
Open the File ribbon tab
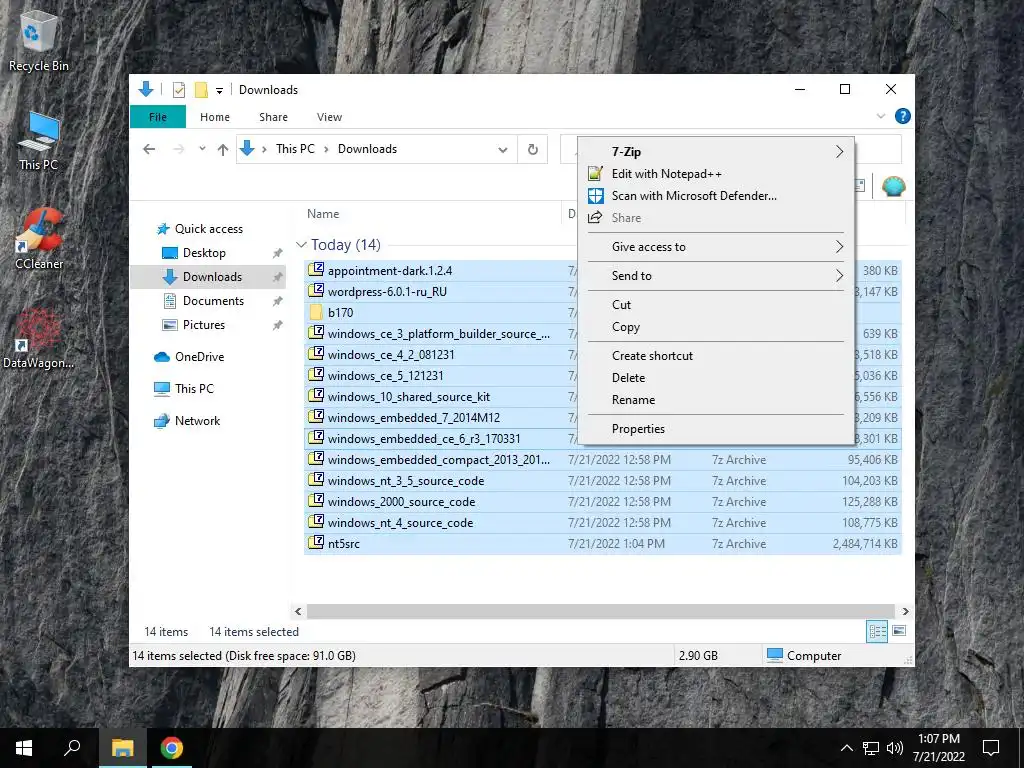157,117
